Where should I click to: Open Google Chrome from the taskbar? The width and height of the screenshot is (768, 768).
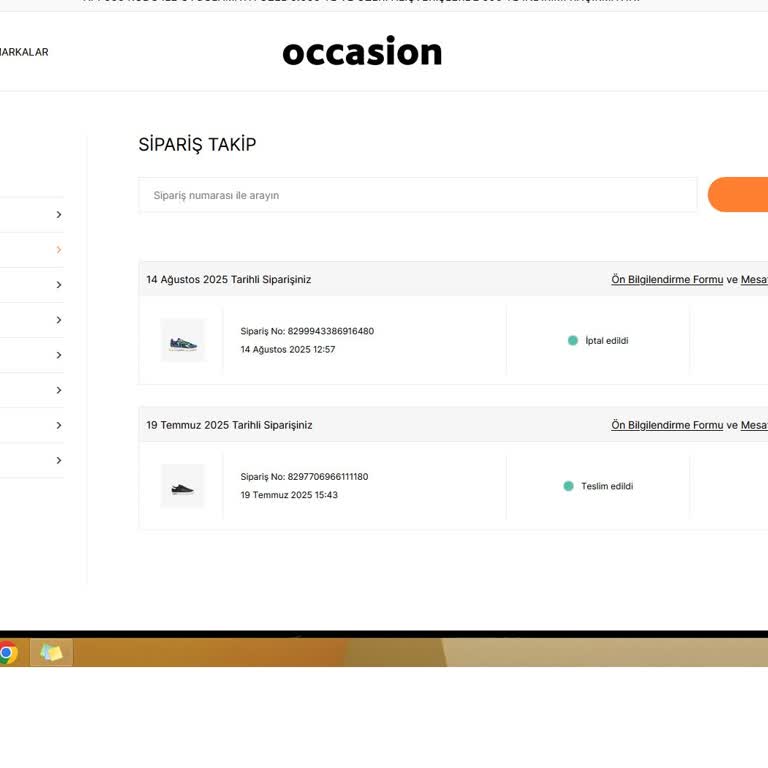(x=8, y=653)
